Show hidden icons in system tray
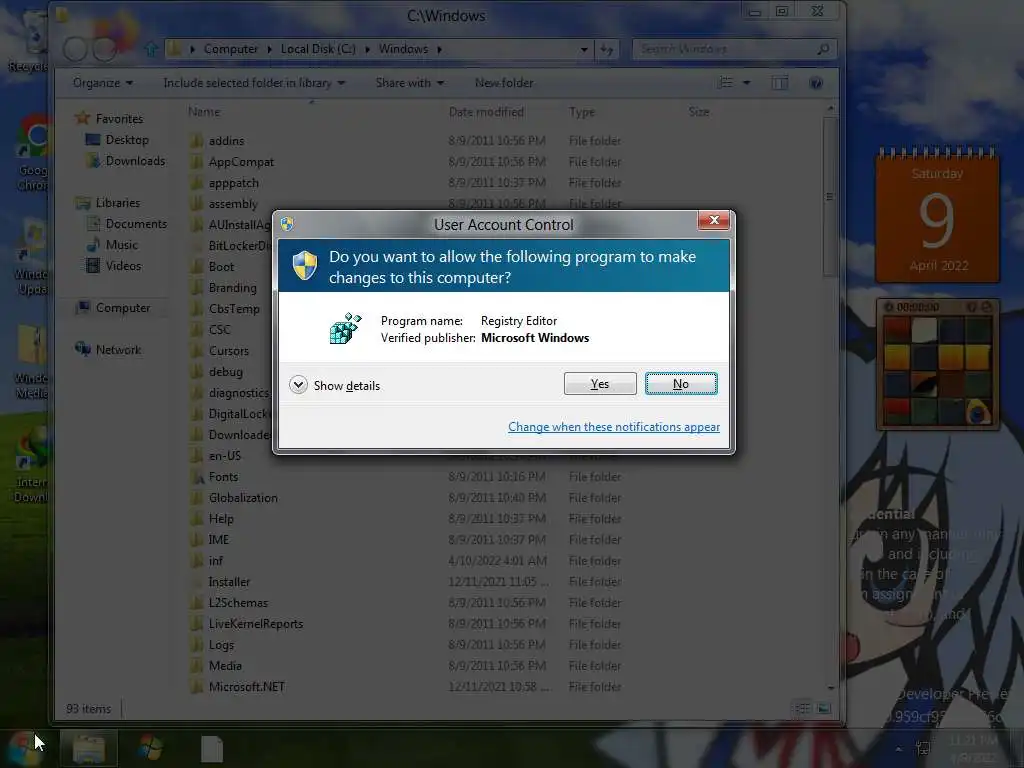The image size is (1024, 768). pos(899,749)
